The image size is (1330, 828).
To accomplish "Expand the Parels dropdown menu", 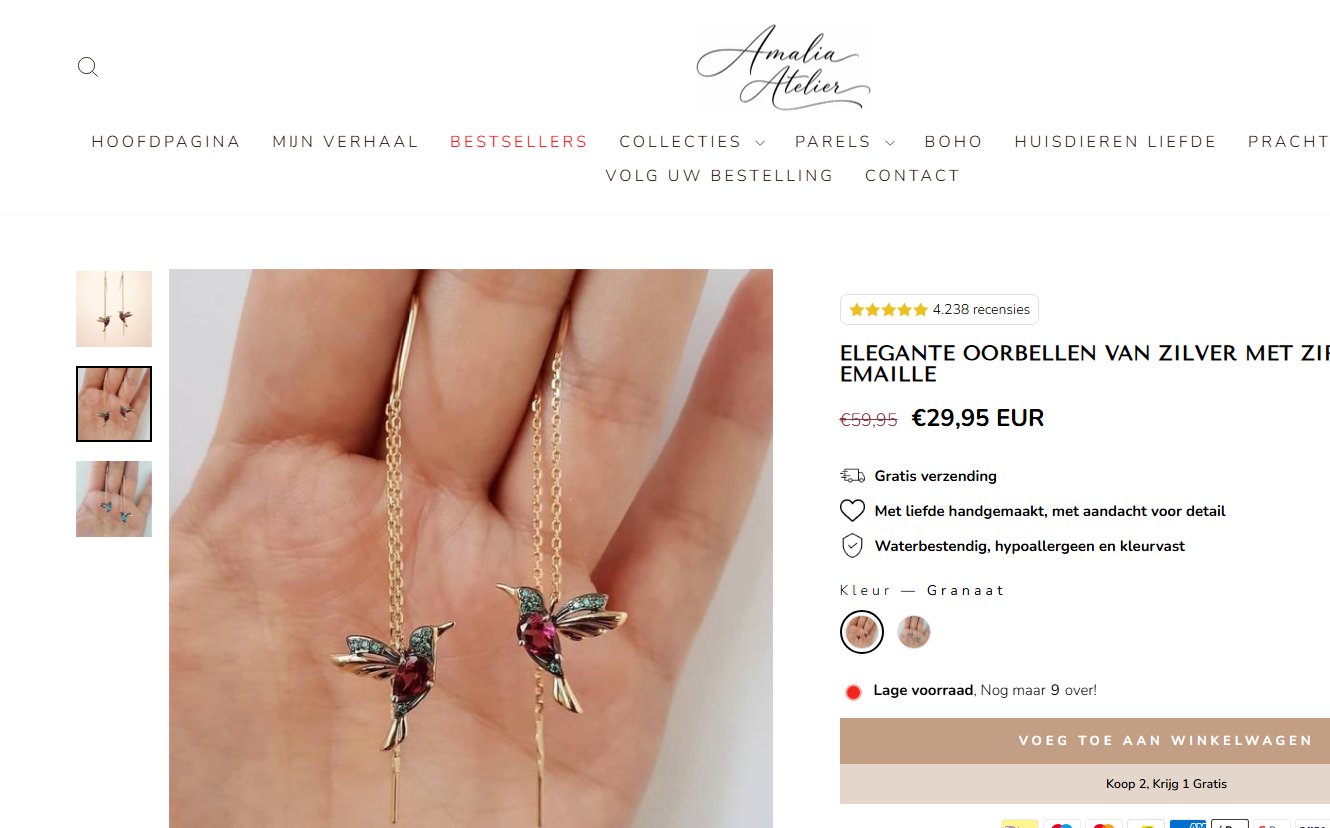I will 844,142.
